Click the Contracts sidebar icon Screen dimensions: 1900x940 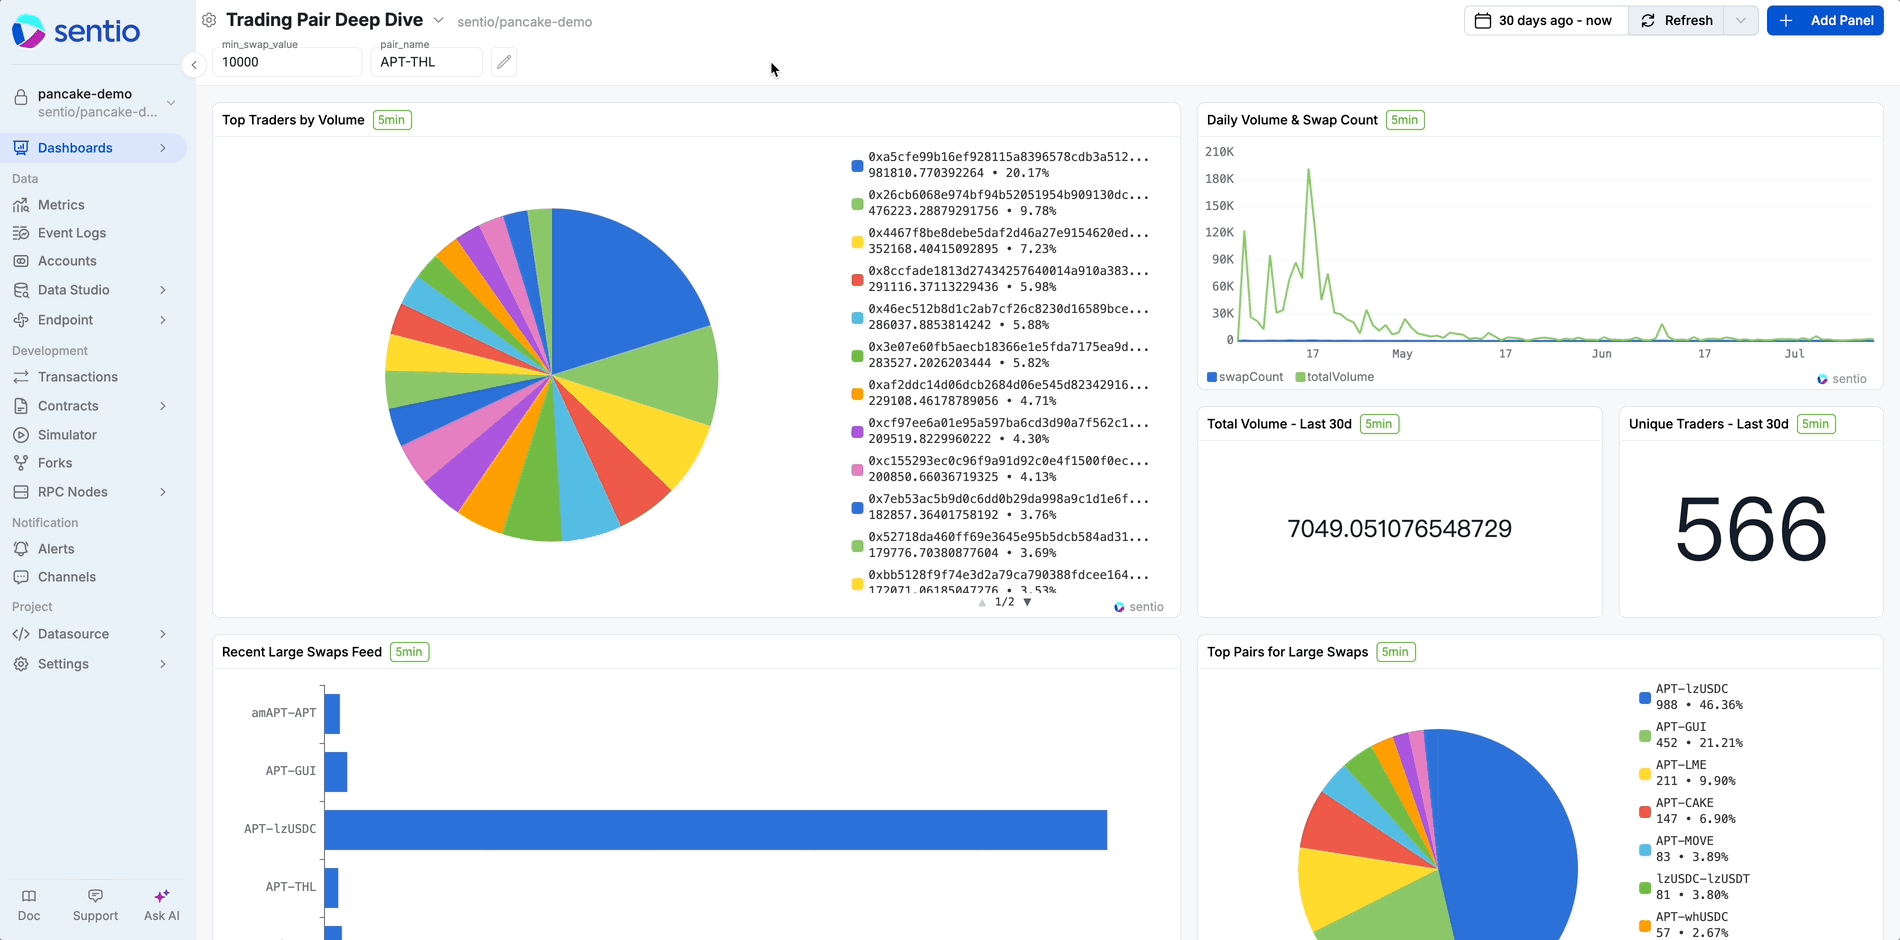[x=20, y=406]
